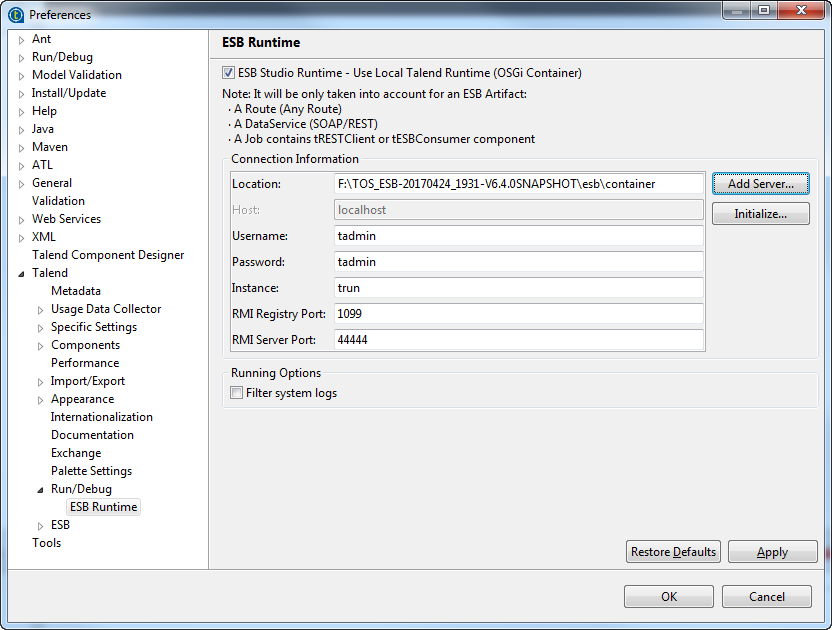This screenshot has width=832, height=630.
Task: Open the Maven preferences item
Action: click(x=50, y=147)
